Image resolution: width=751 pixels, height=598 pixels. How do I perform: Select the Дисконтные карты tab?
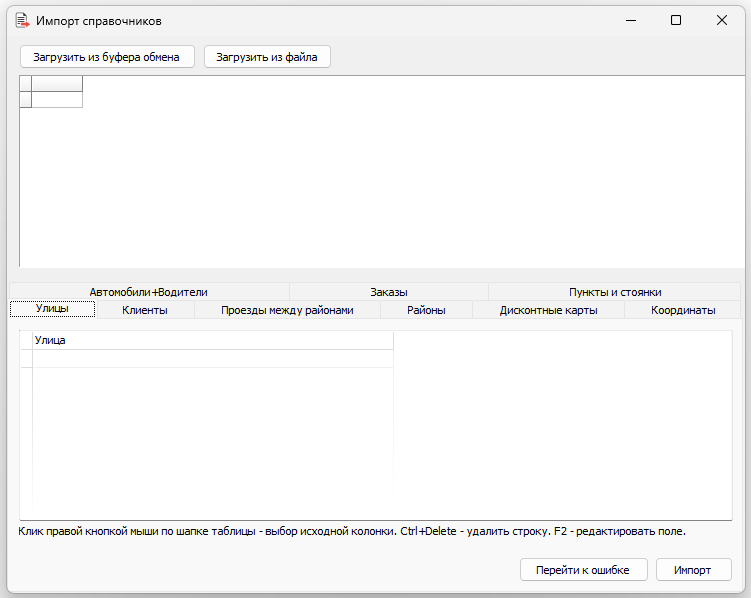pyautogui.click(x=548, y=310)
